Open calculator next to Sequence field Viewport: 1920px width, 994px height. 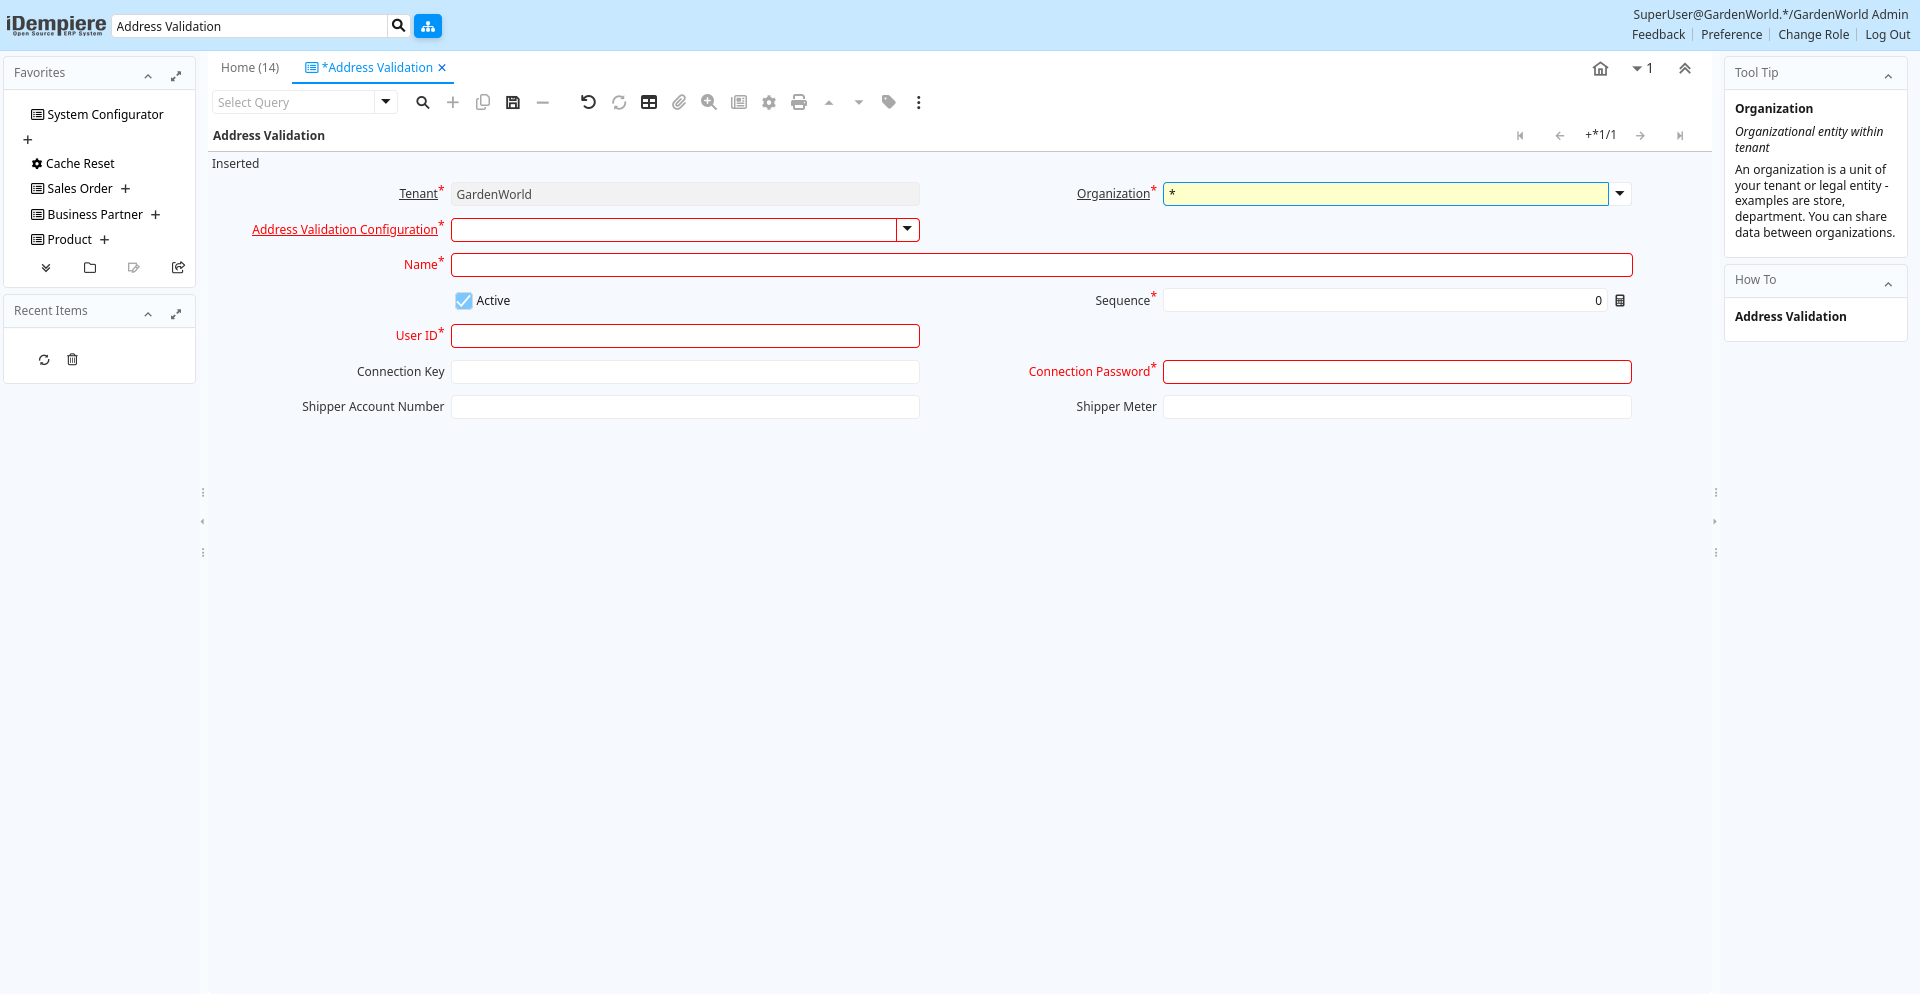tap(1620, 301)
